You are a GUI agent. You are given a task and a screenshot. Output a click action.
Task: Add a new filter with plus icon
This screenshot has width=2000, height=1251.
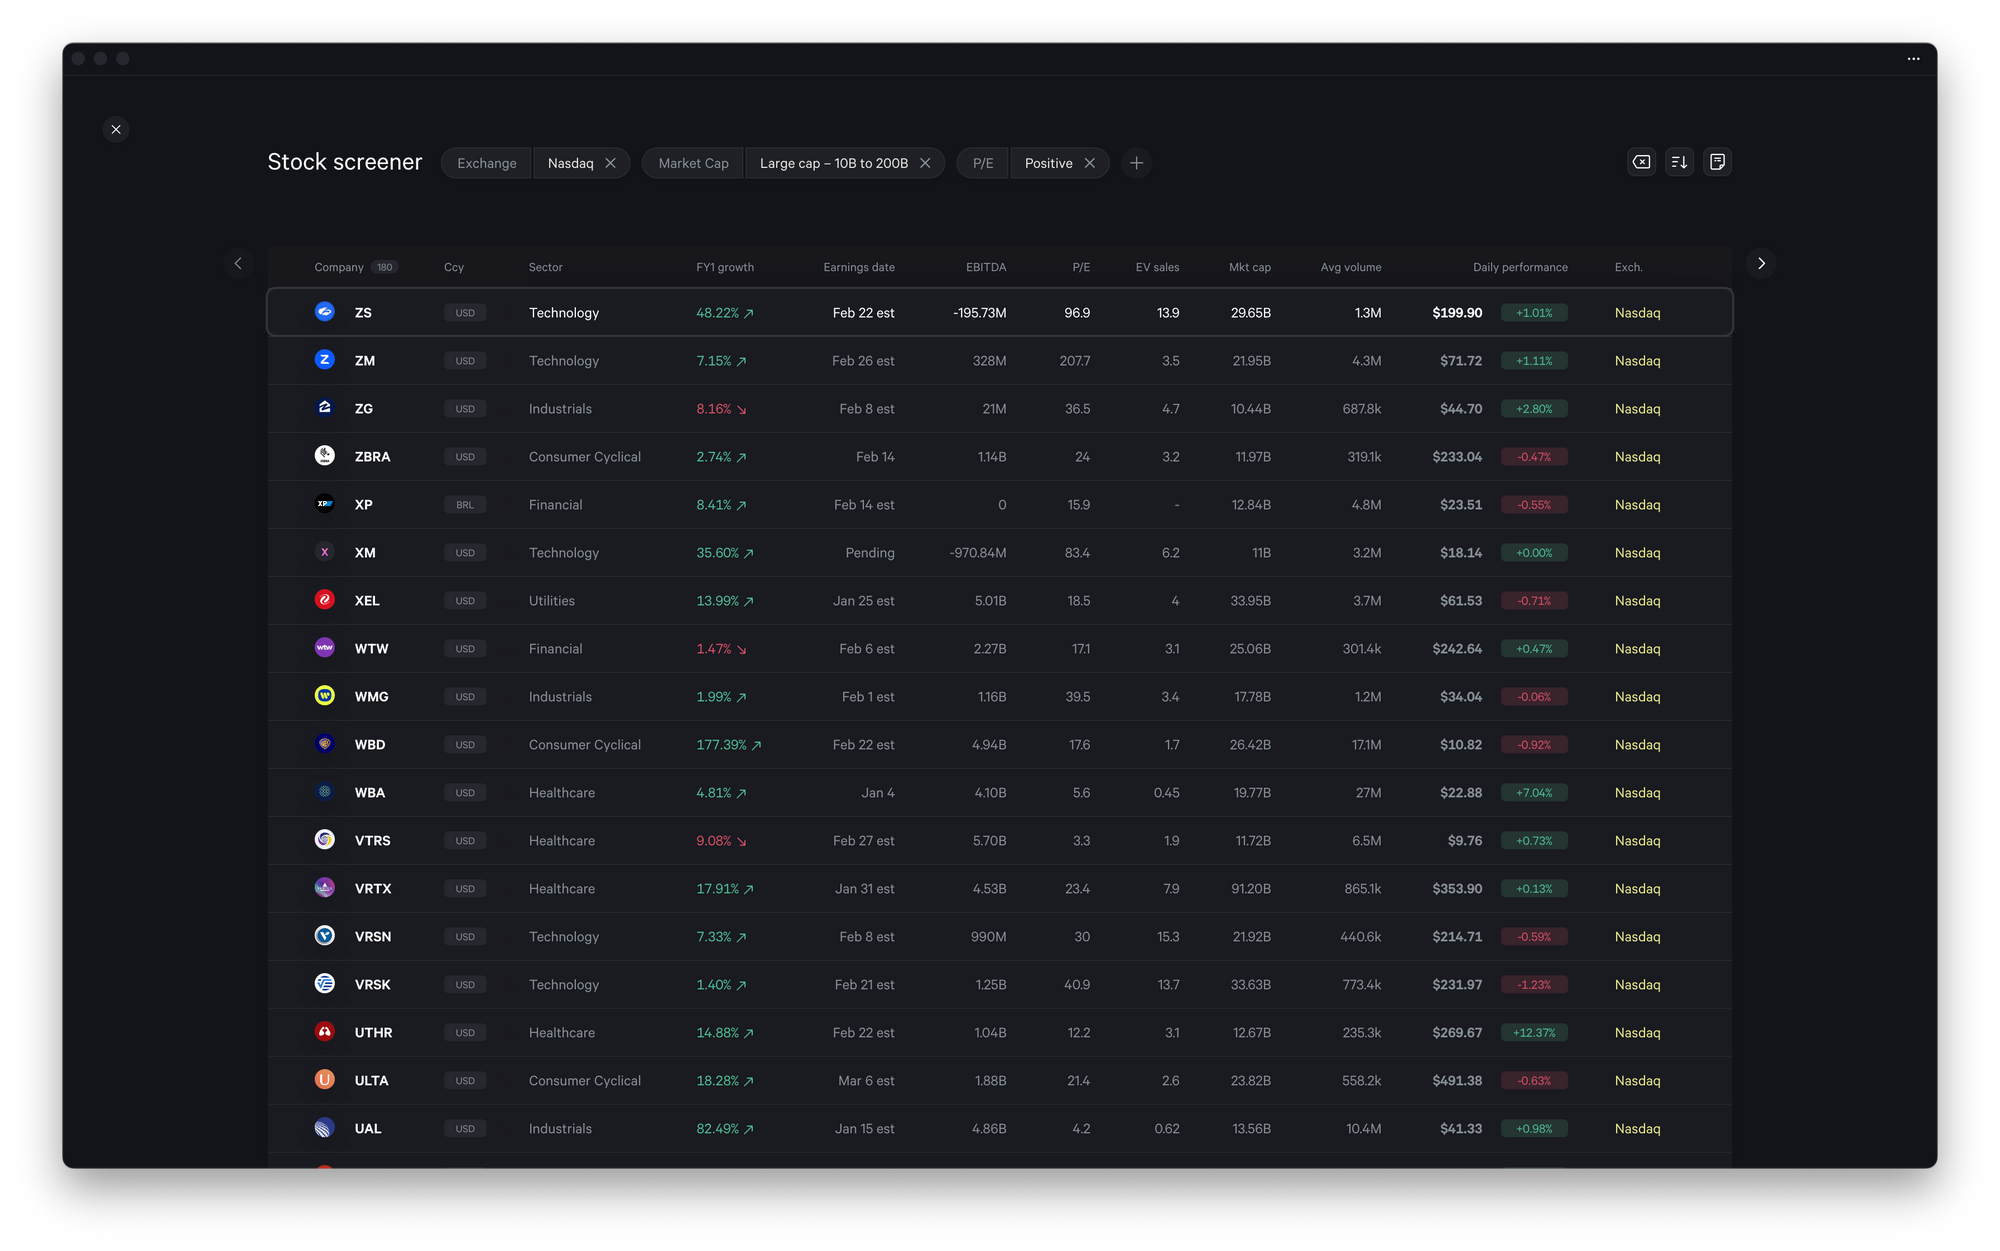click(x=1136, y=163)
